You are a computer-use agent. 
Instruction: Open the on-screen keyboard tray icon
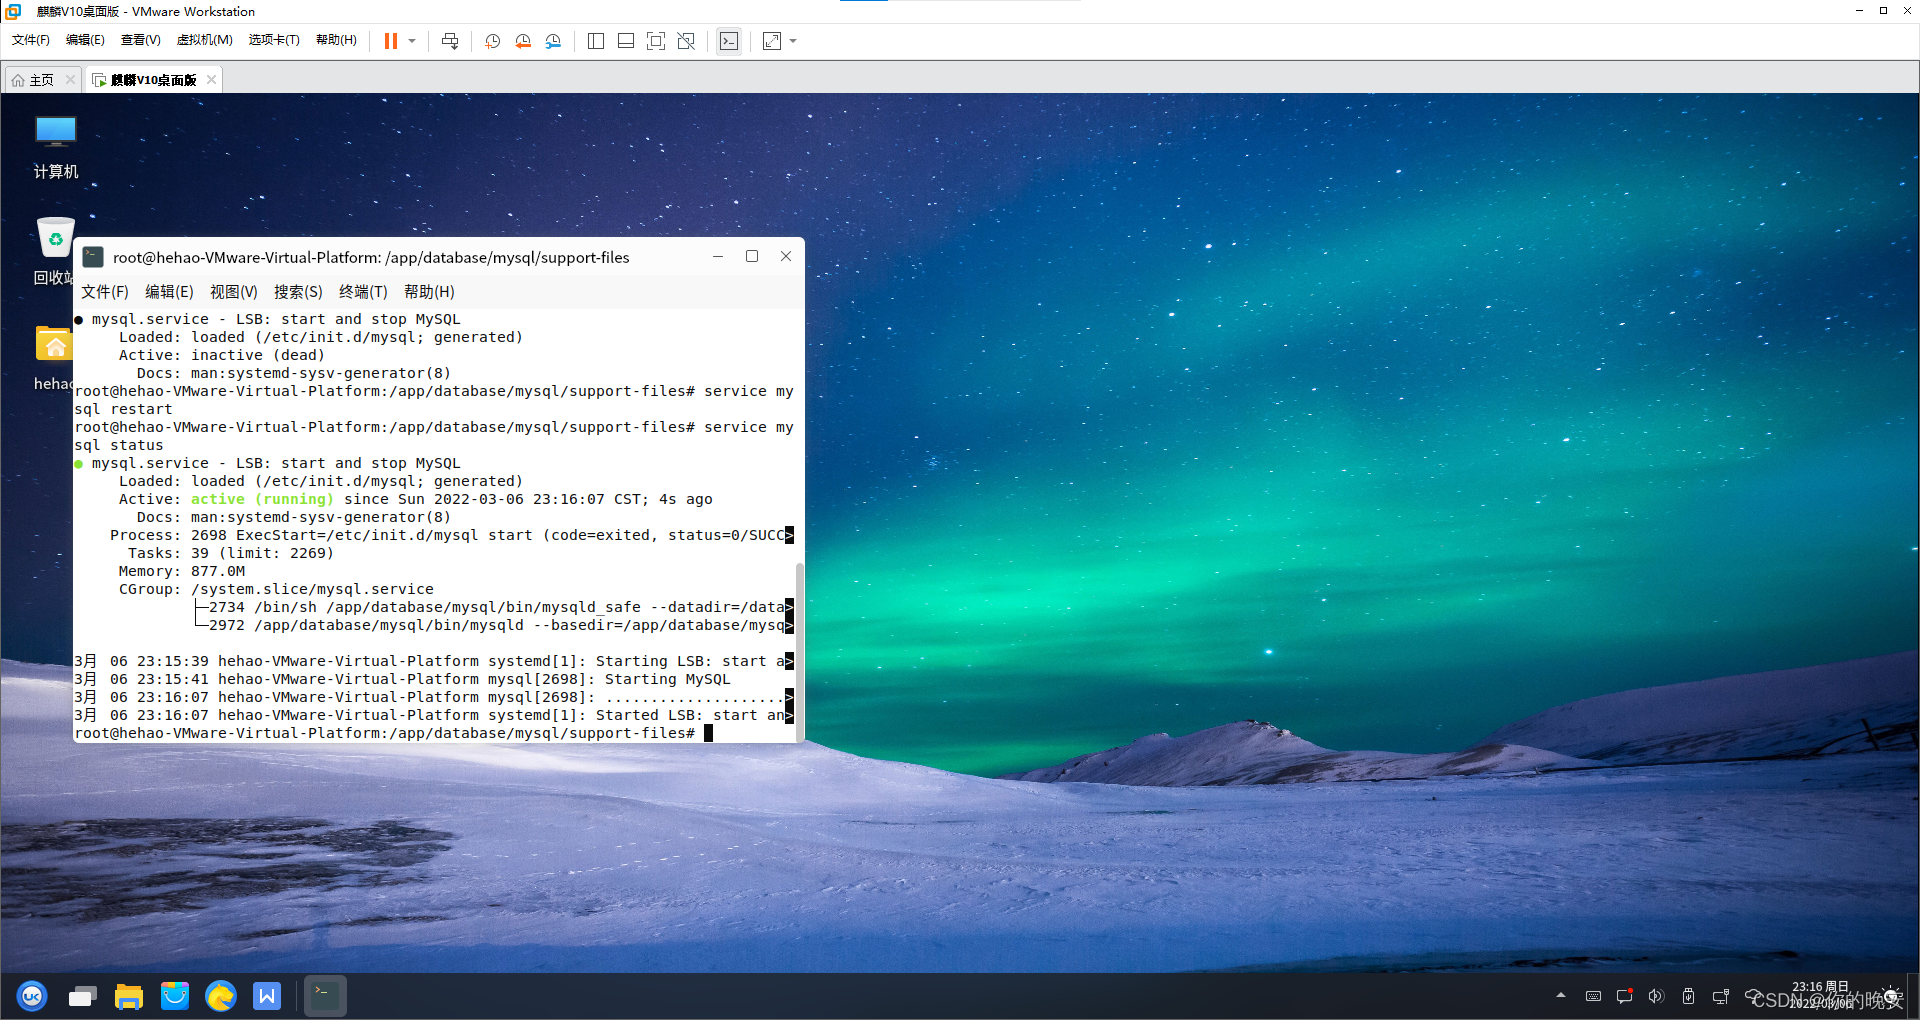pyautogui.click(x=1593, y=996)
